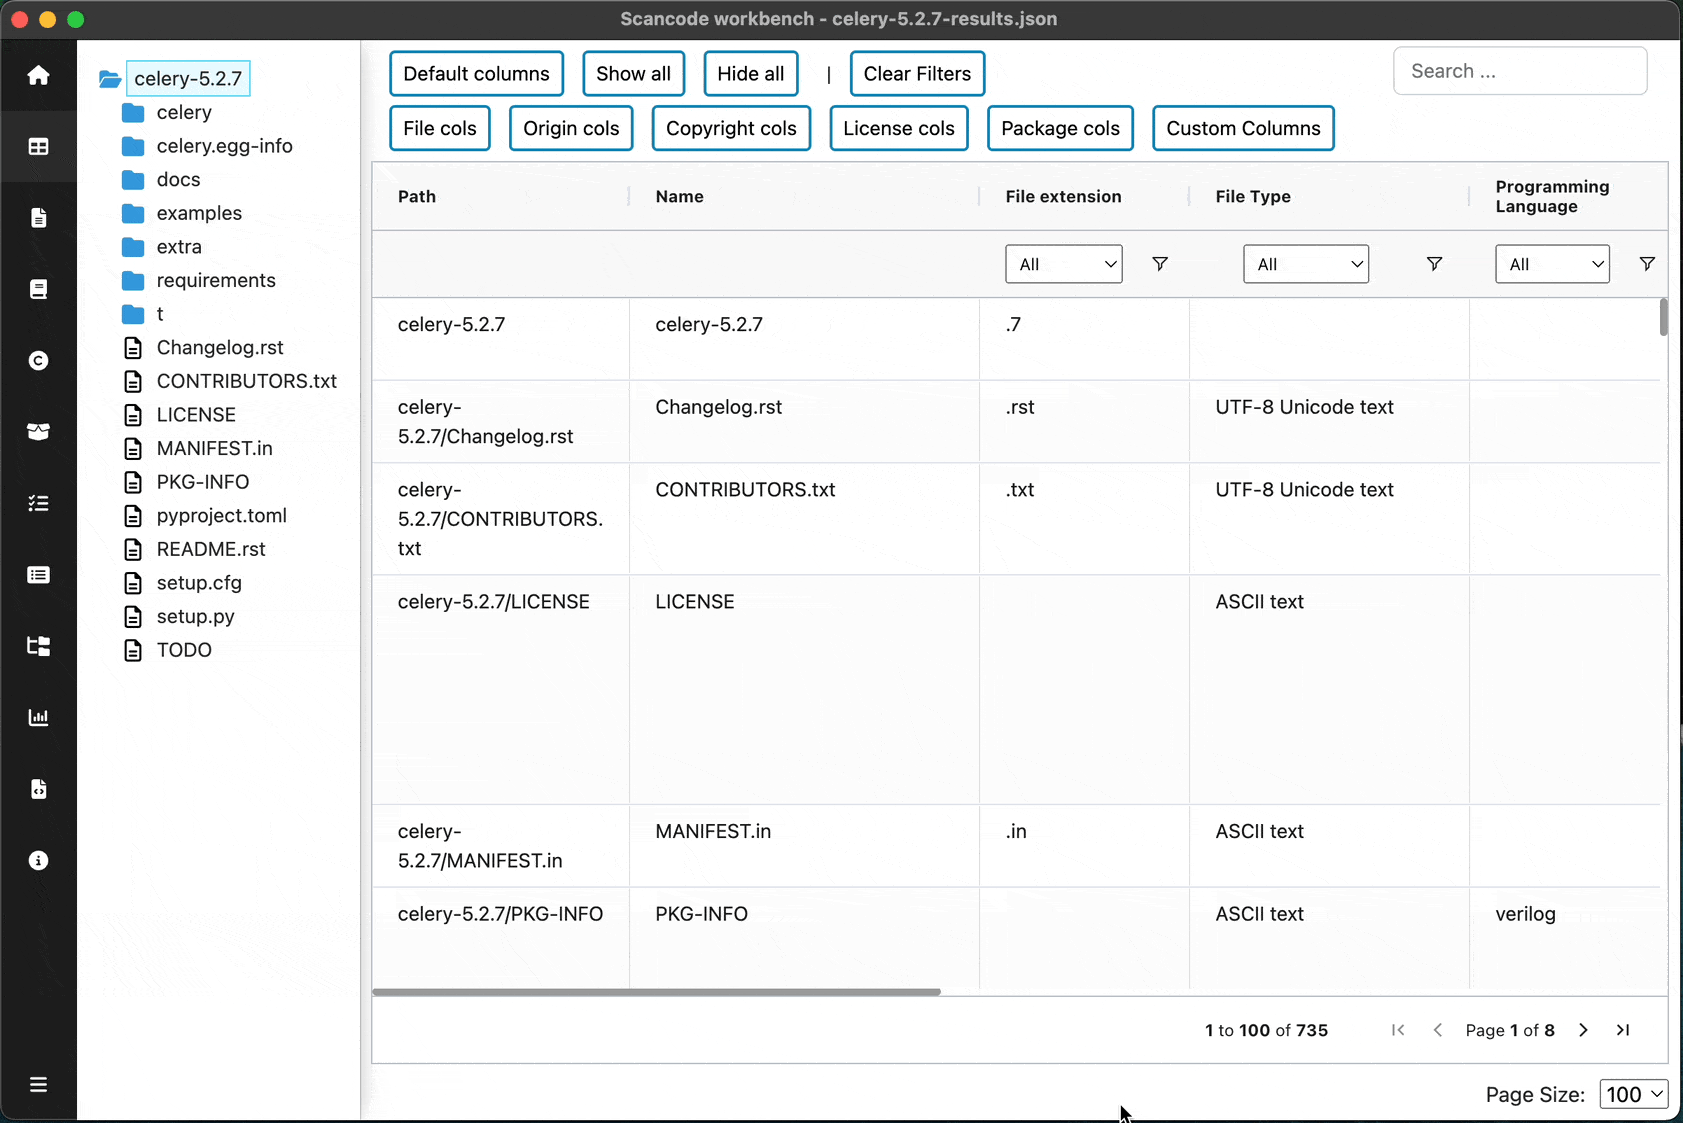Show the Origin cols group
Viewport: 1683px width, 1123px height.
571,128
